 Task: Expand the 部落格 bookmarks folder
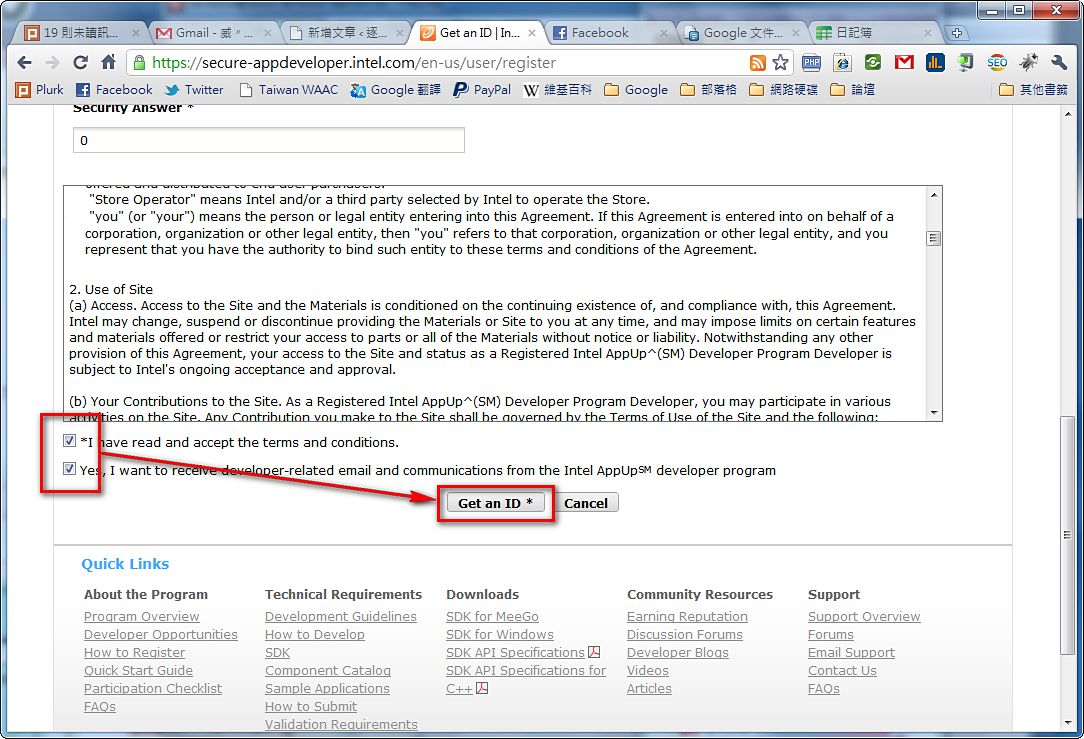pyautogui.click(x=709, y=90)
